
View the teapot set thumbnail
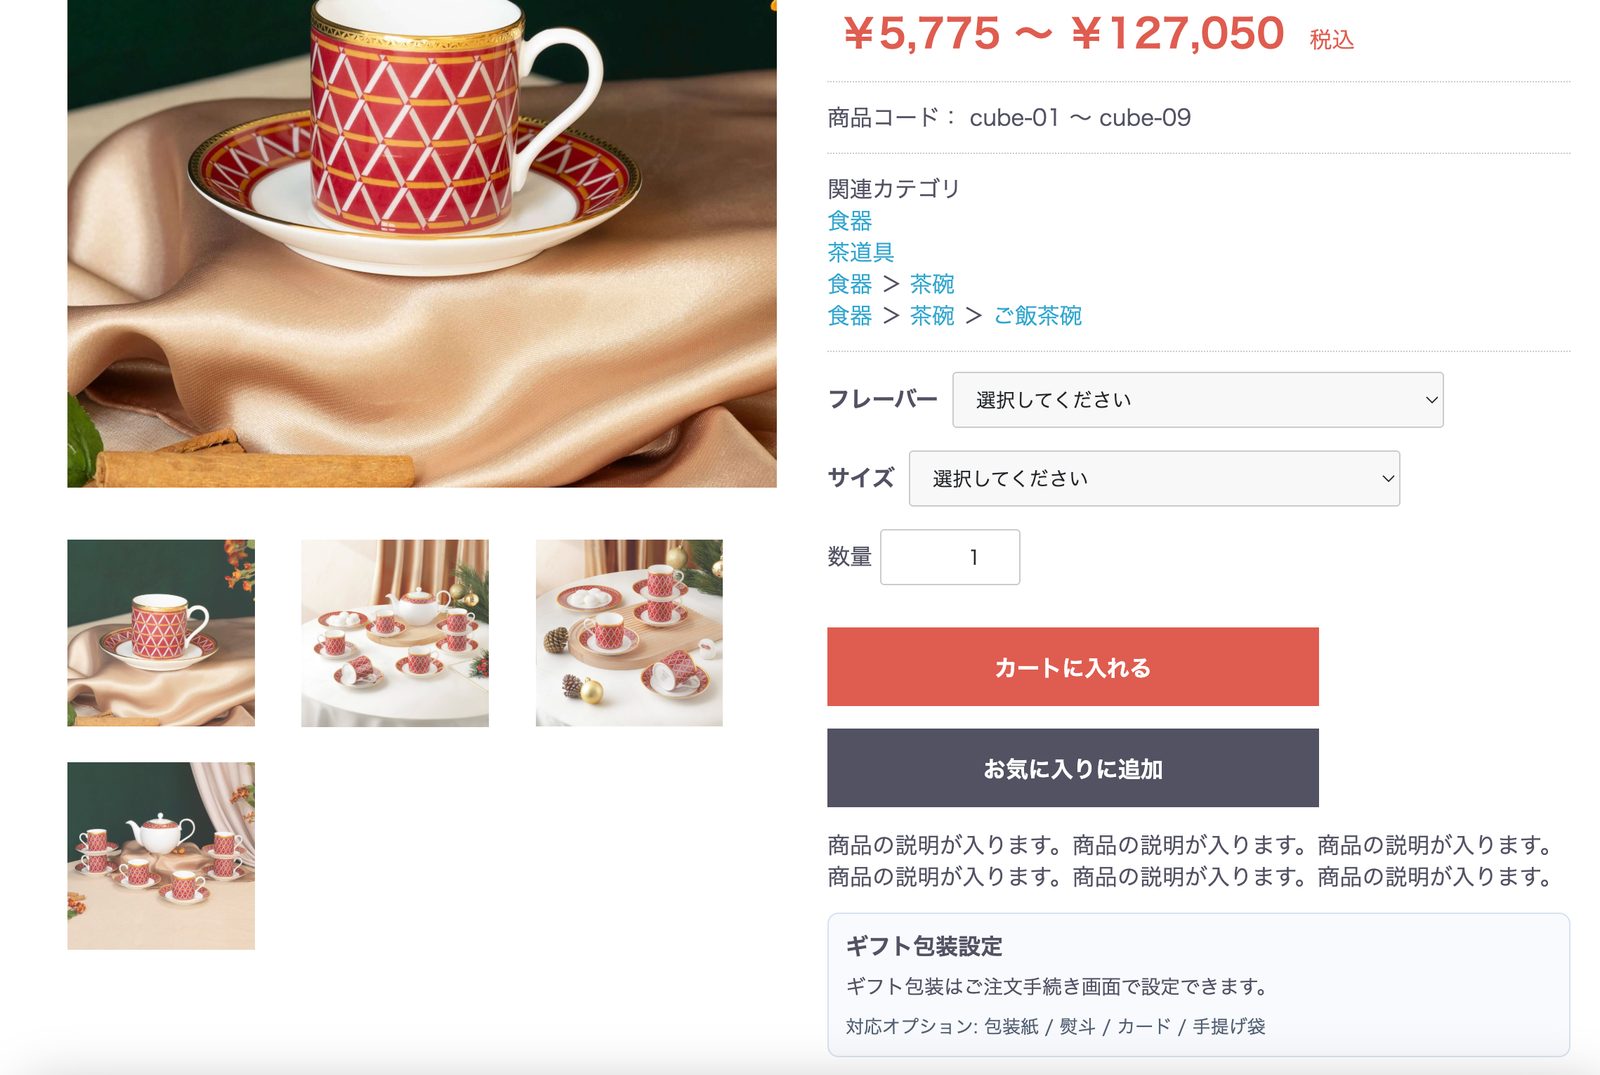tap(395, 632)
